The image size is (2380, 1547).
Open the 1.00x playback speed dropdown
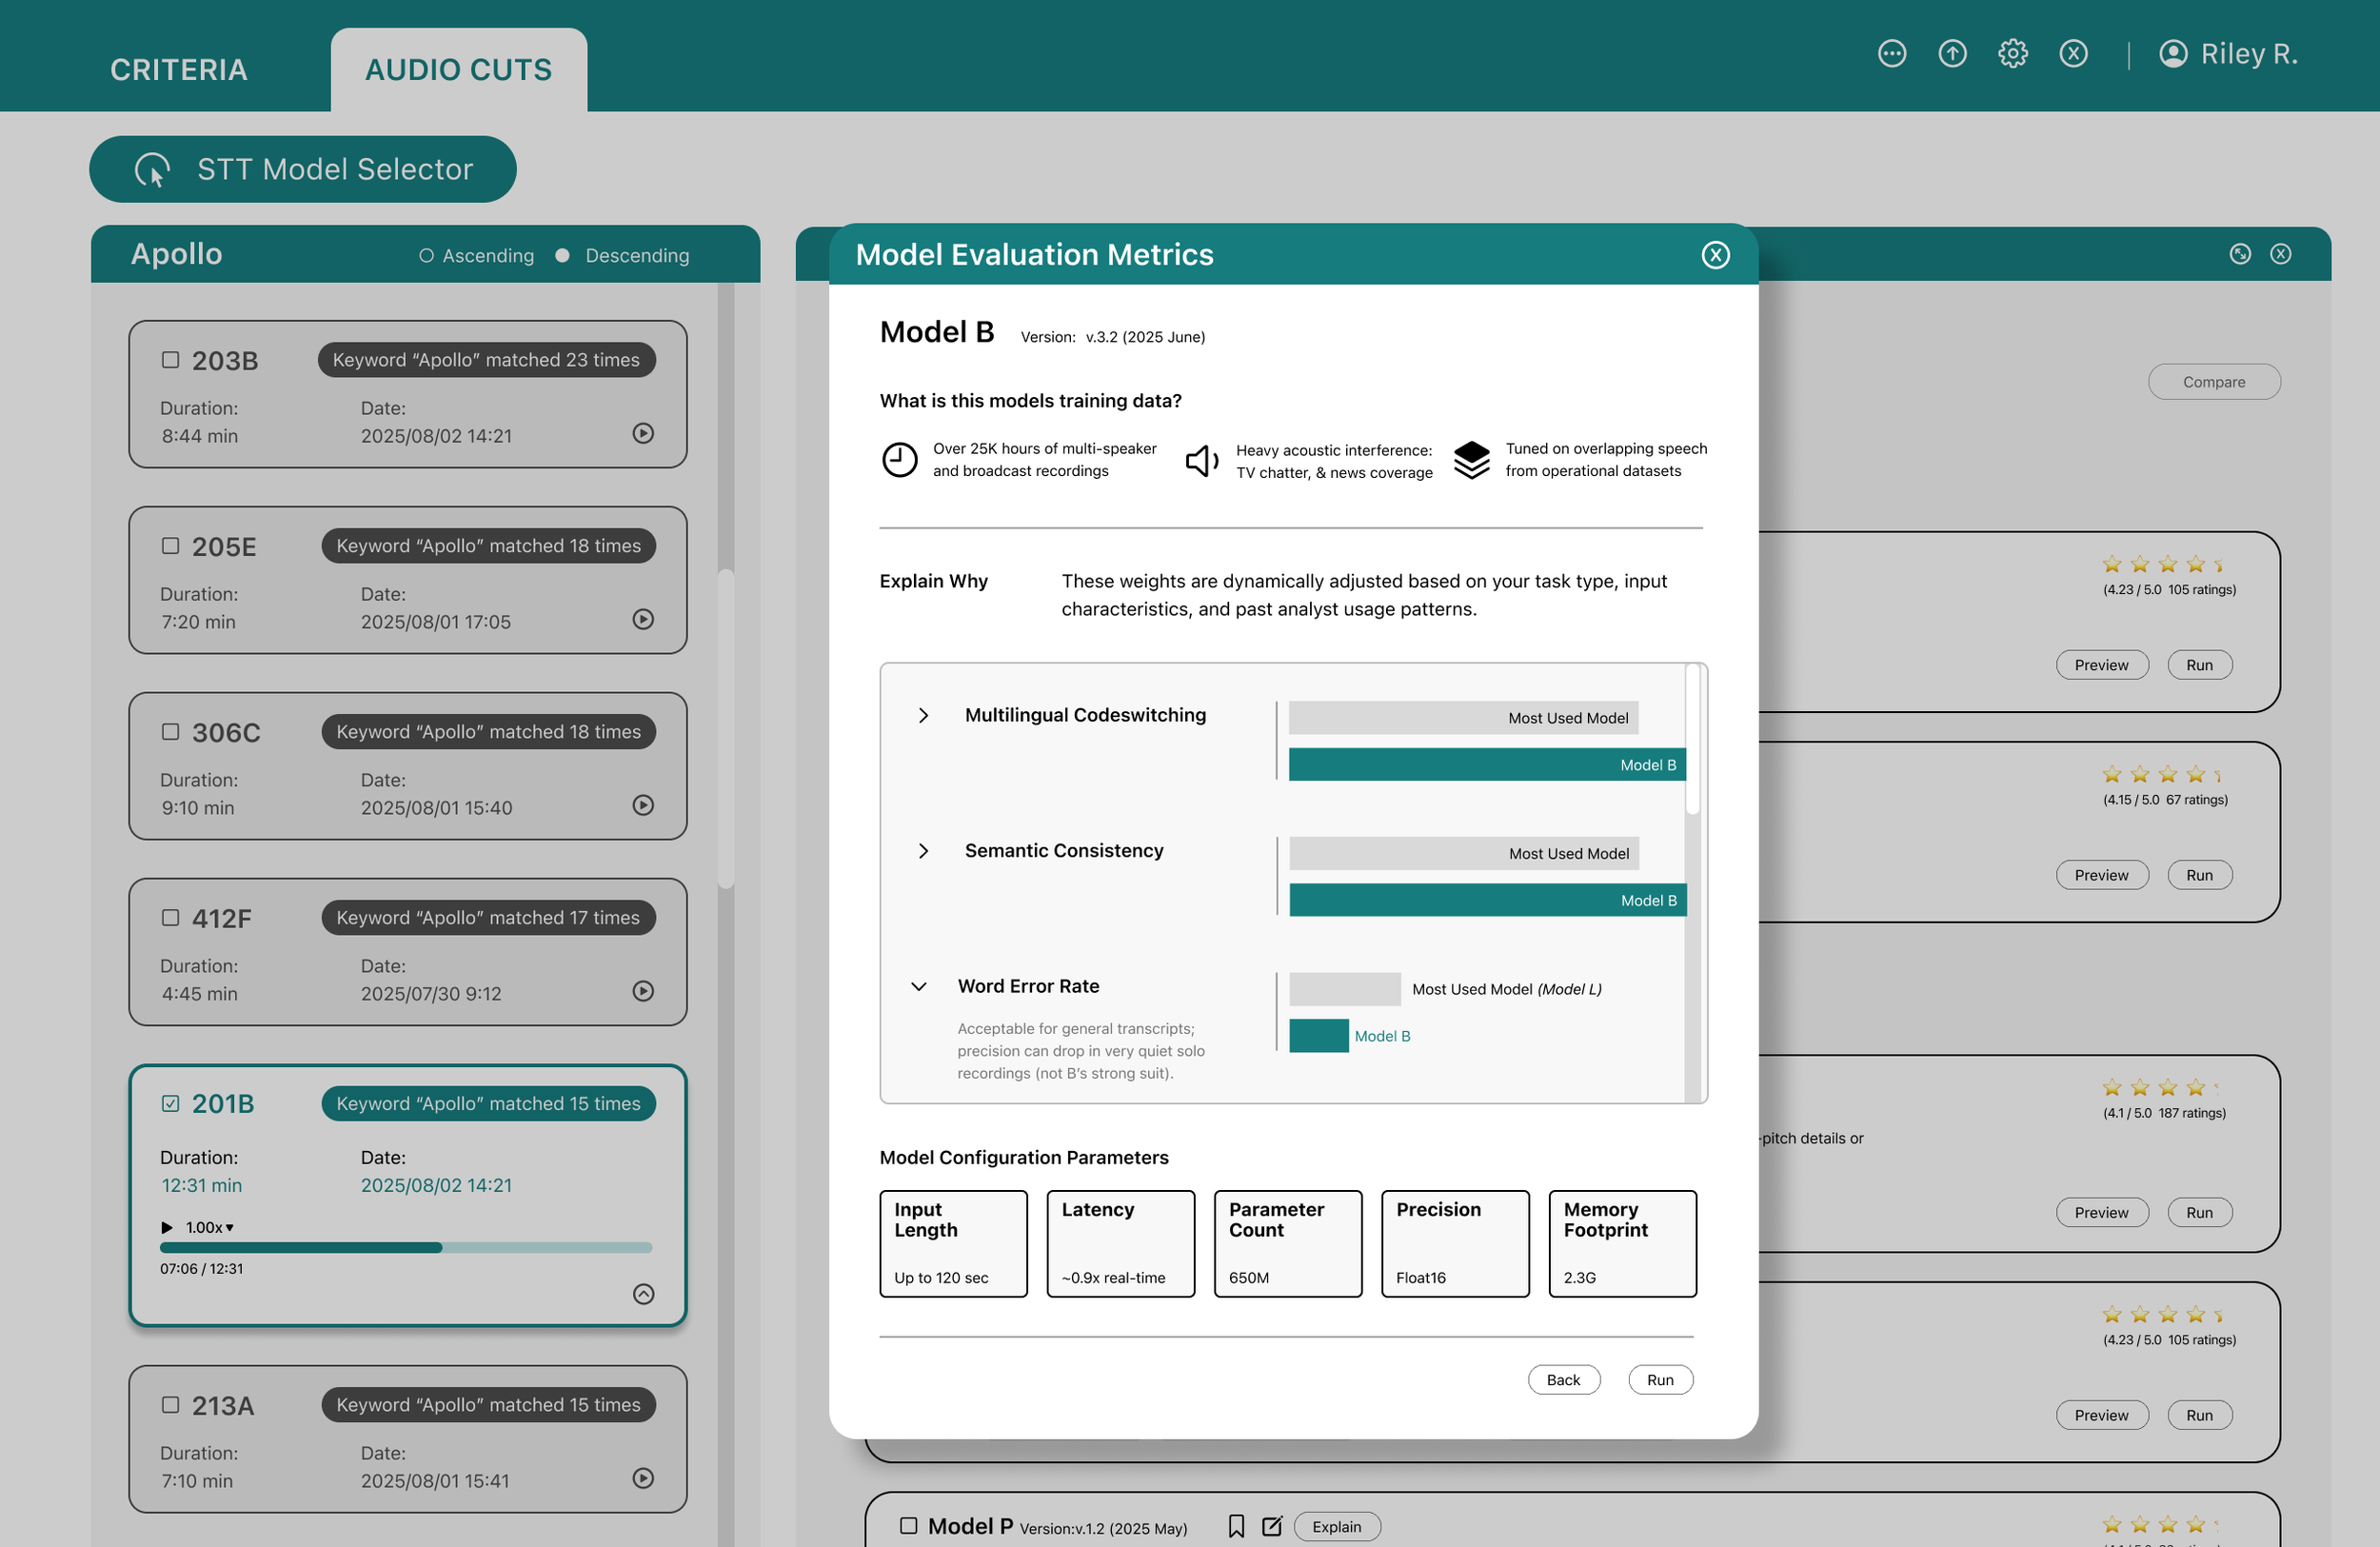[209, 1227]
